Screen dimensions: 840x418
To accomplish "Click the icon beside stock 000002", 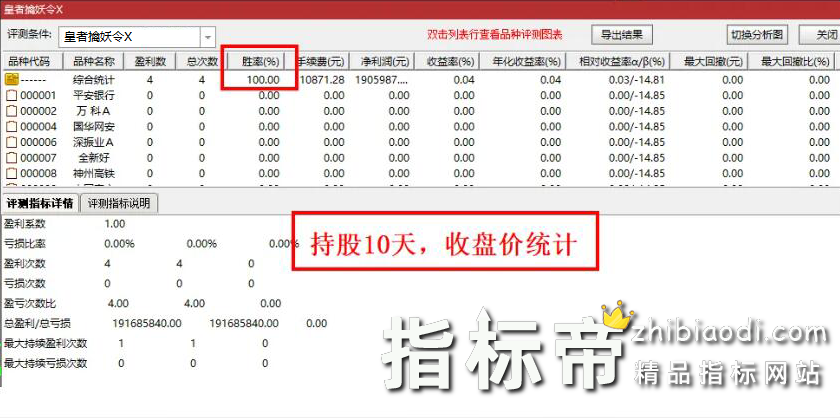I will pos(13,111).
